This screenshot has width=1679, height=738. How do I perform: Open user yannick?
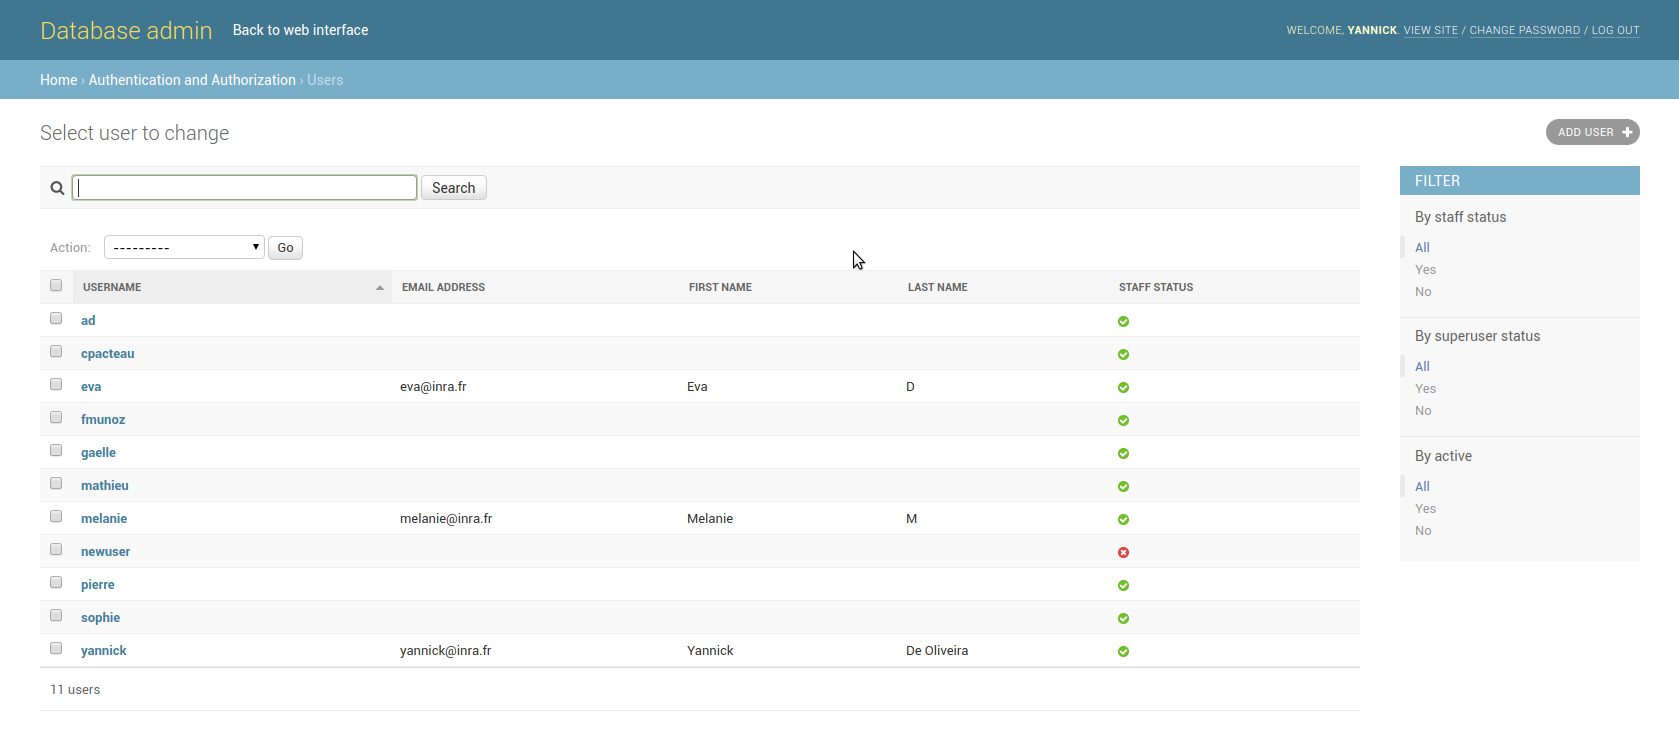click(x=104, y=651)
